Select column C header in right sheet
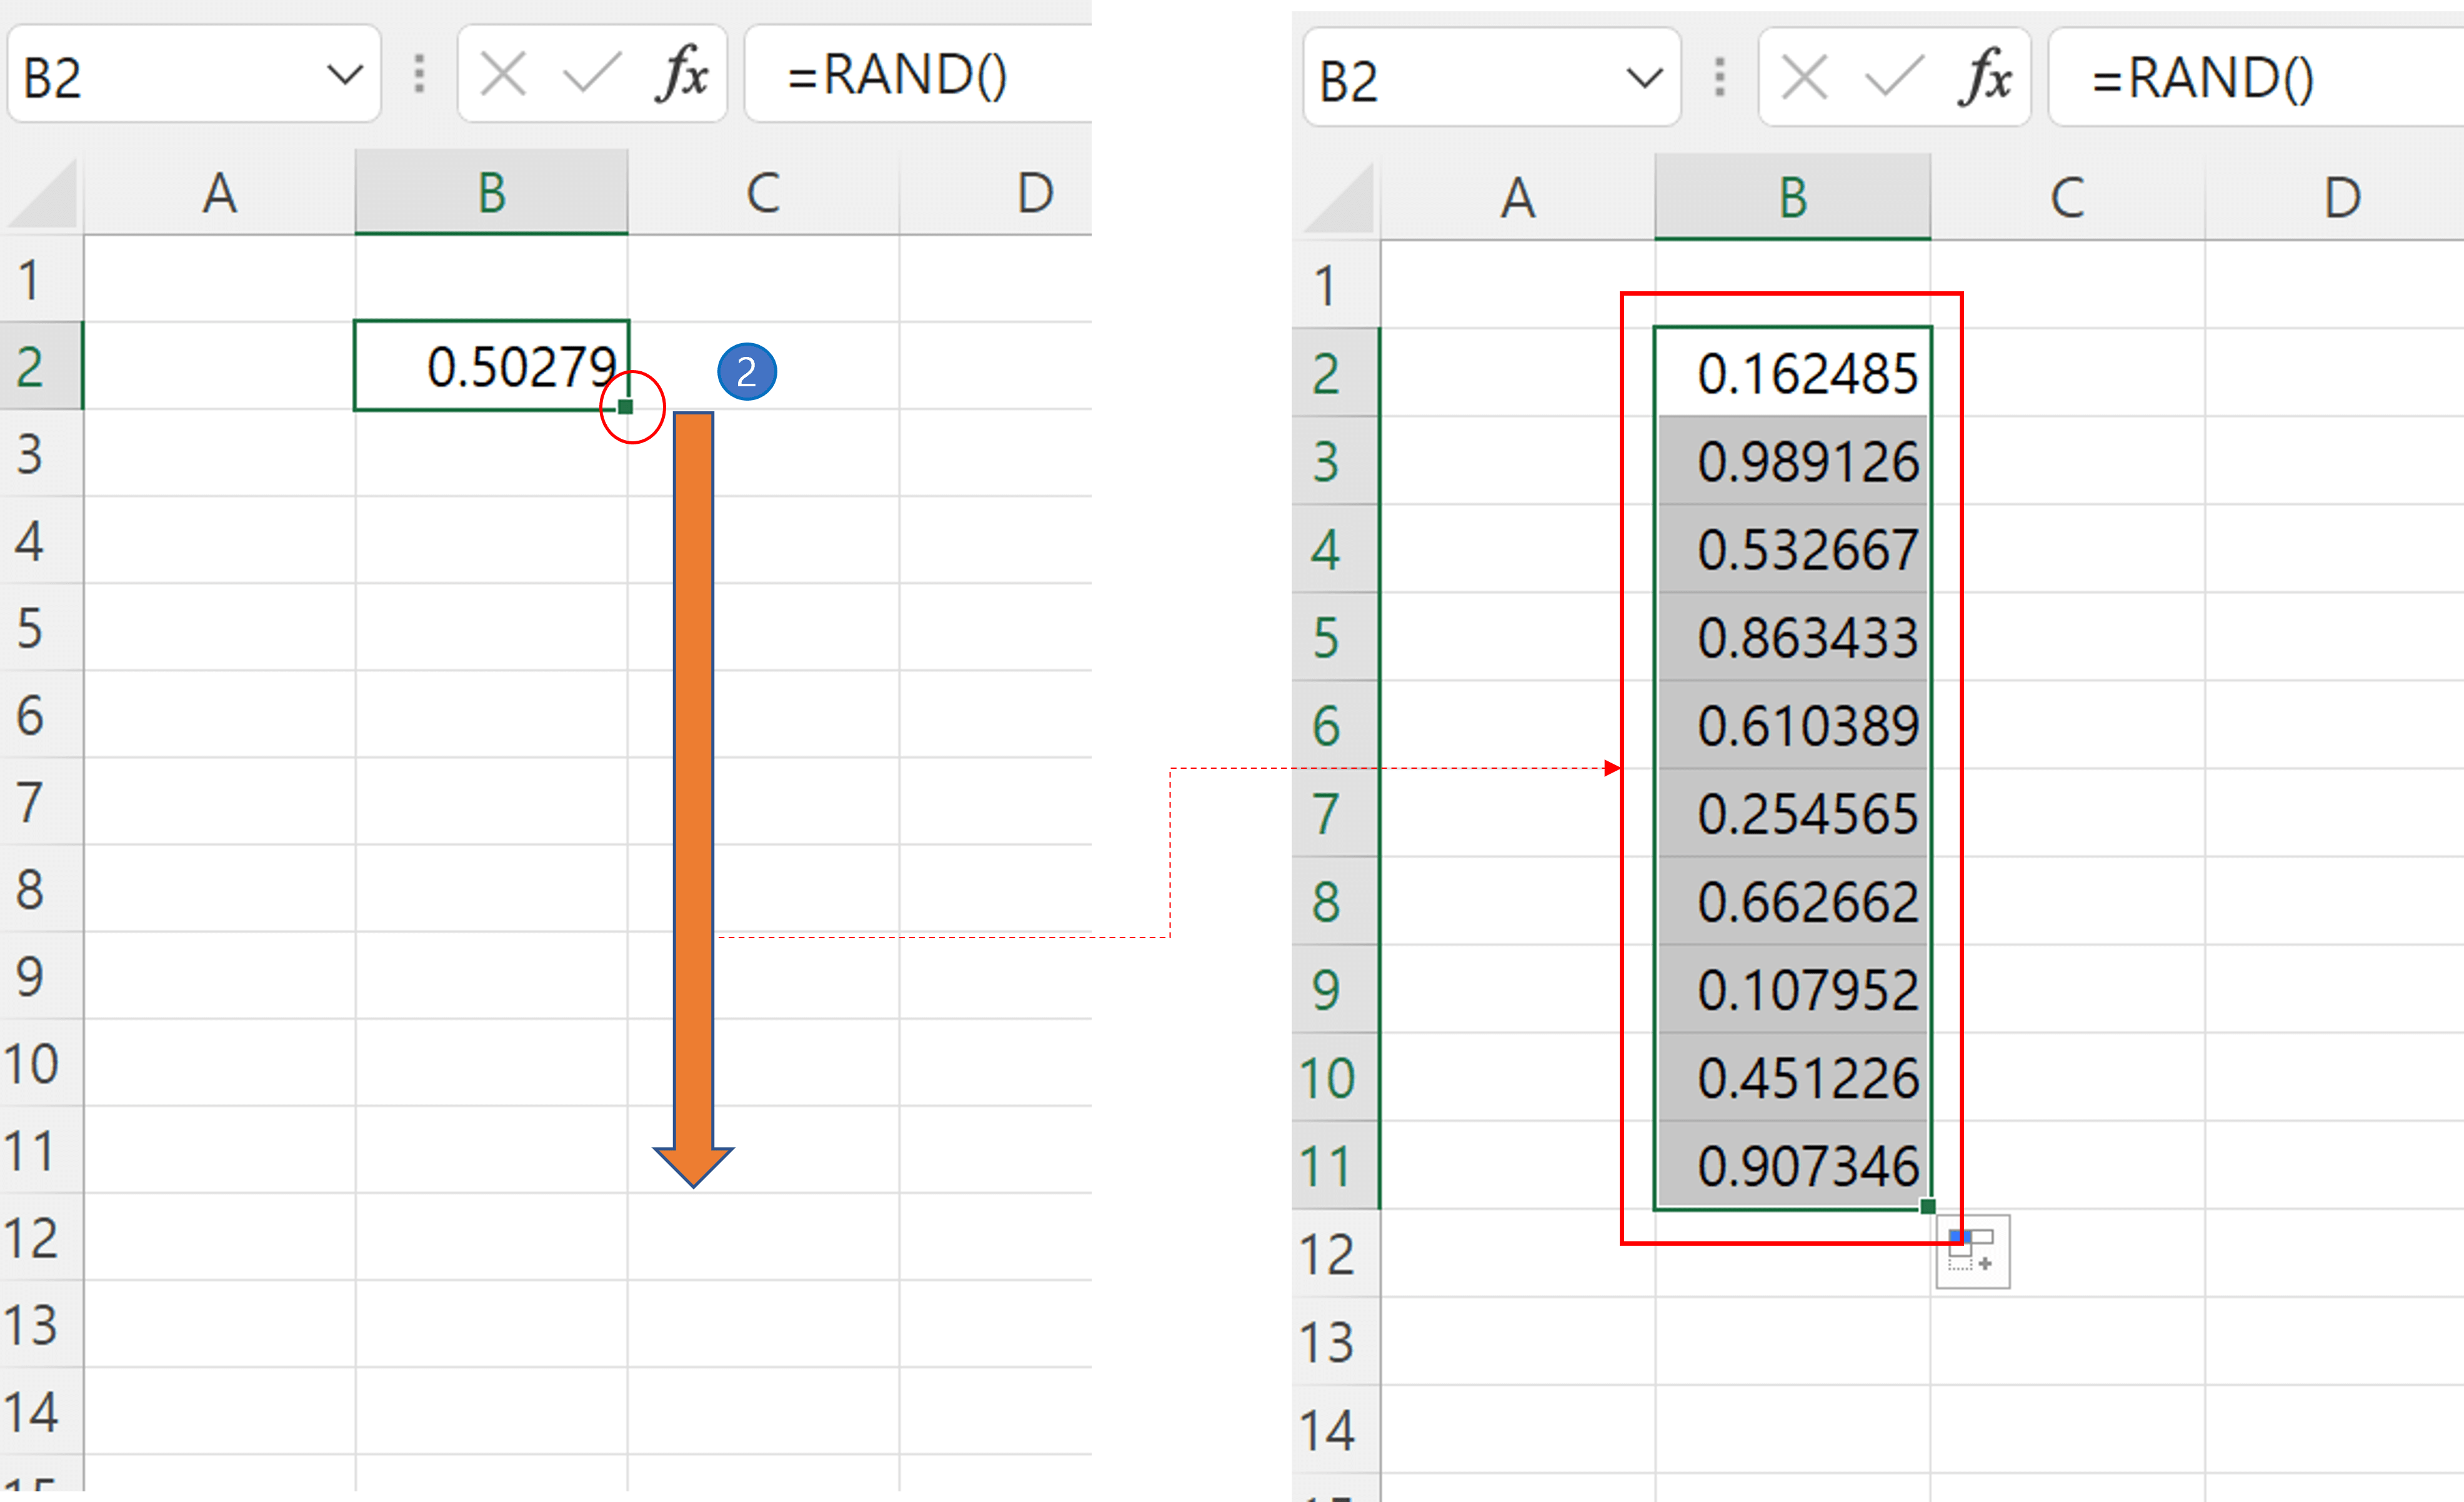 (x=2067, y=197)
